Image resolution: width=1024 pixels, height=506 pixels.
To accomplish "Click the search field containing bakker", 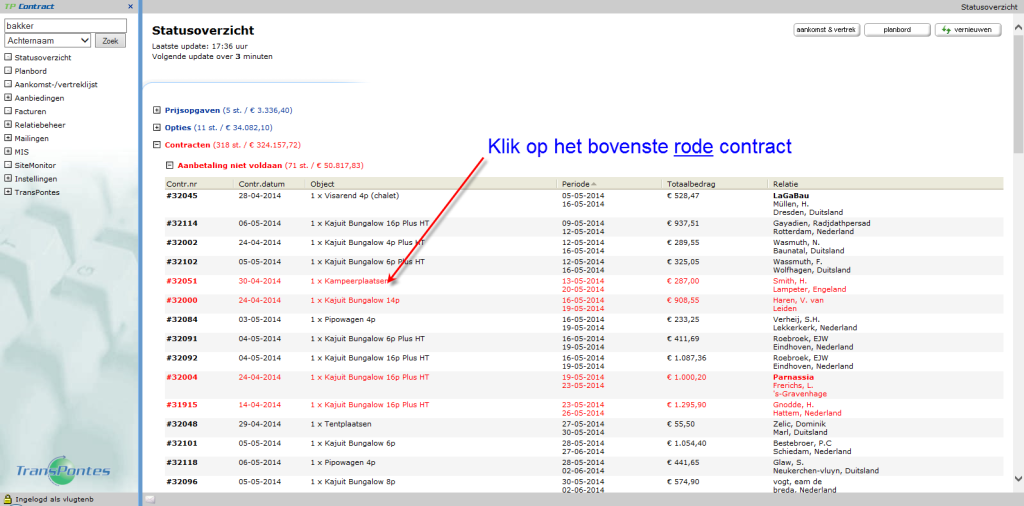I will [x=65, y=25].
